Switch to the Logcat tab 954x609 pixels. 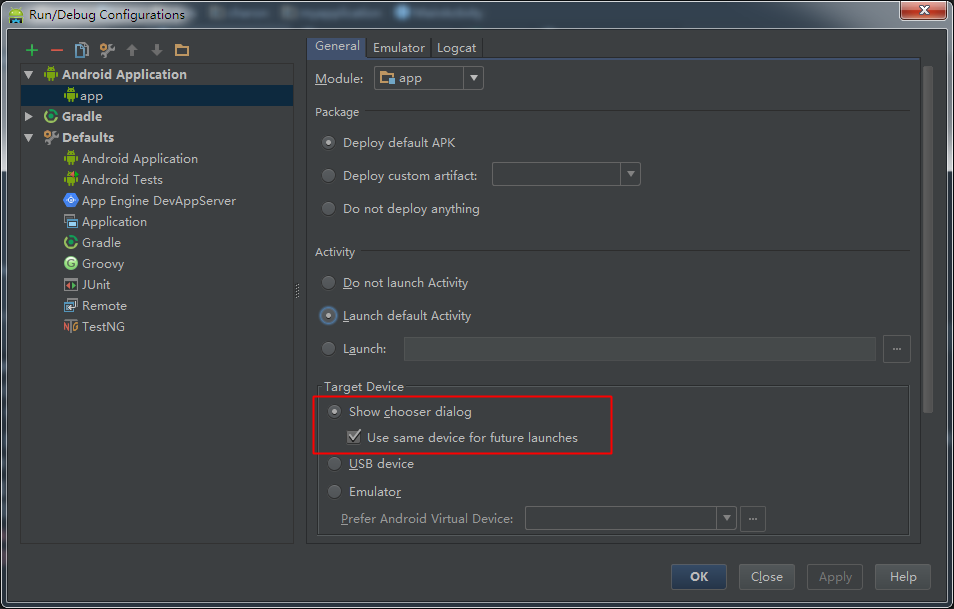456,48
